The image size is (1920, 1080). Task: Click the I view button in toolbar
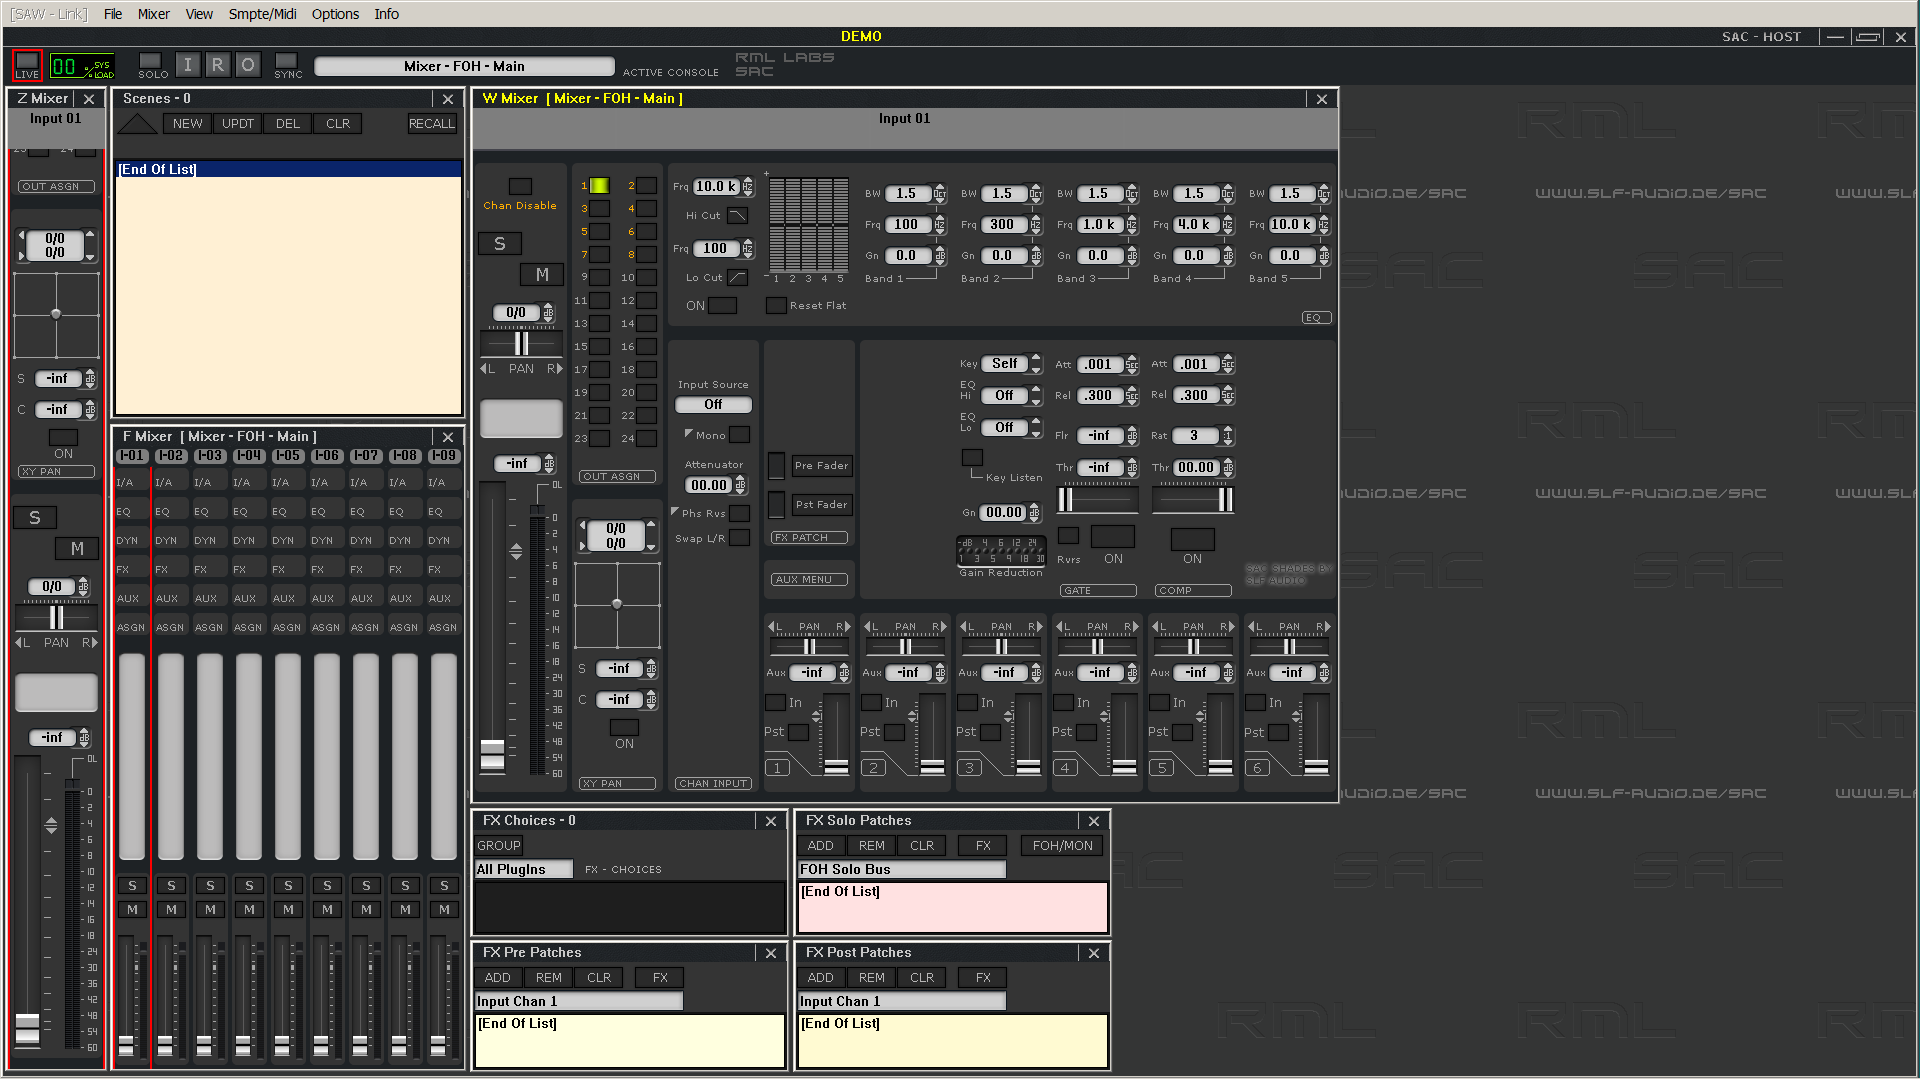pos(187,66)
